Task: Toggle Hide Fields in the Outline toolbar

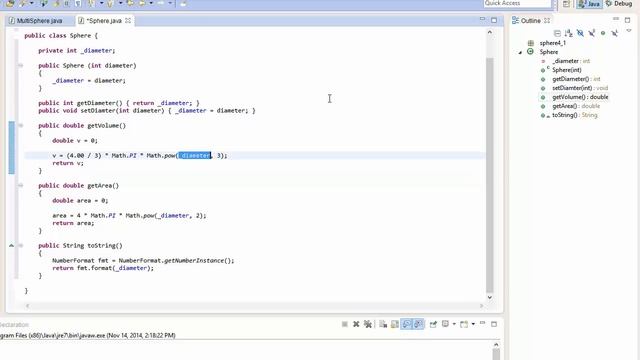Action: click(580, 33)
